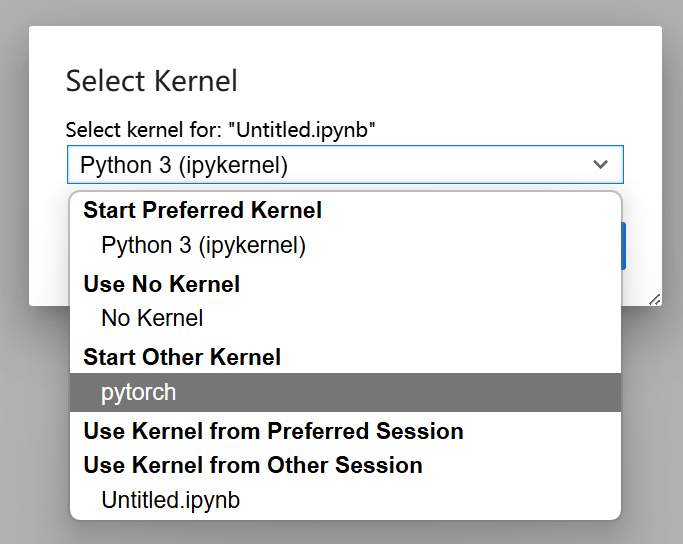Click the partially hidden blue Select button
683x544 pixels.
coord(623,246)
